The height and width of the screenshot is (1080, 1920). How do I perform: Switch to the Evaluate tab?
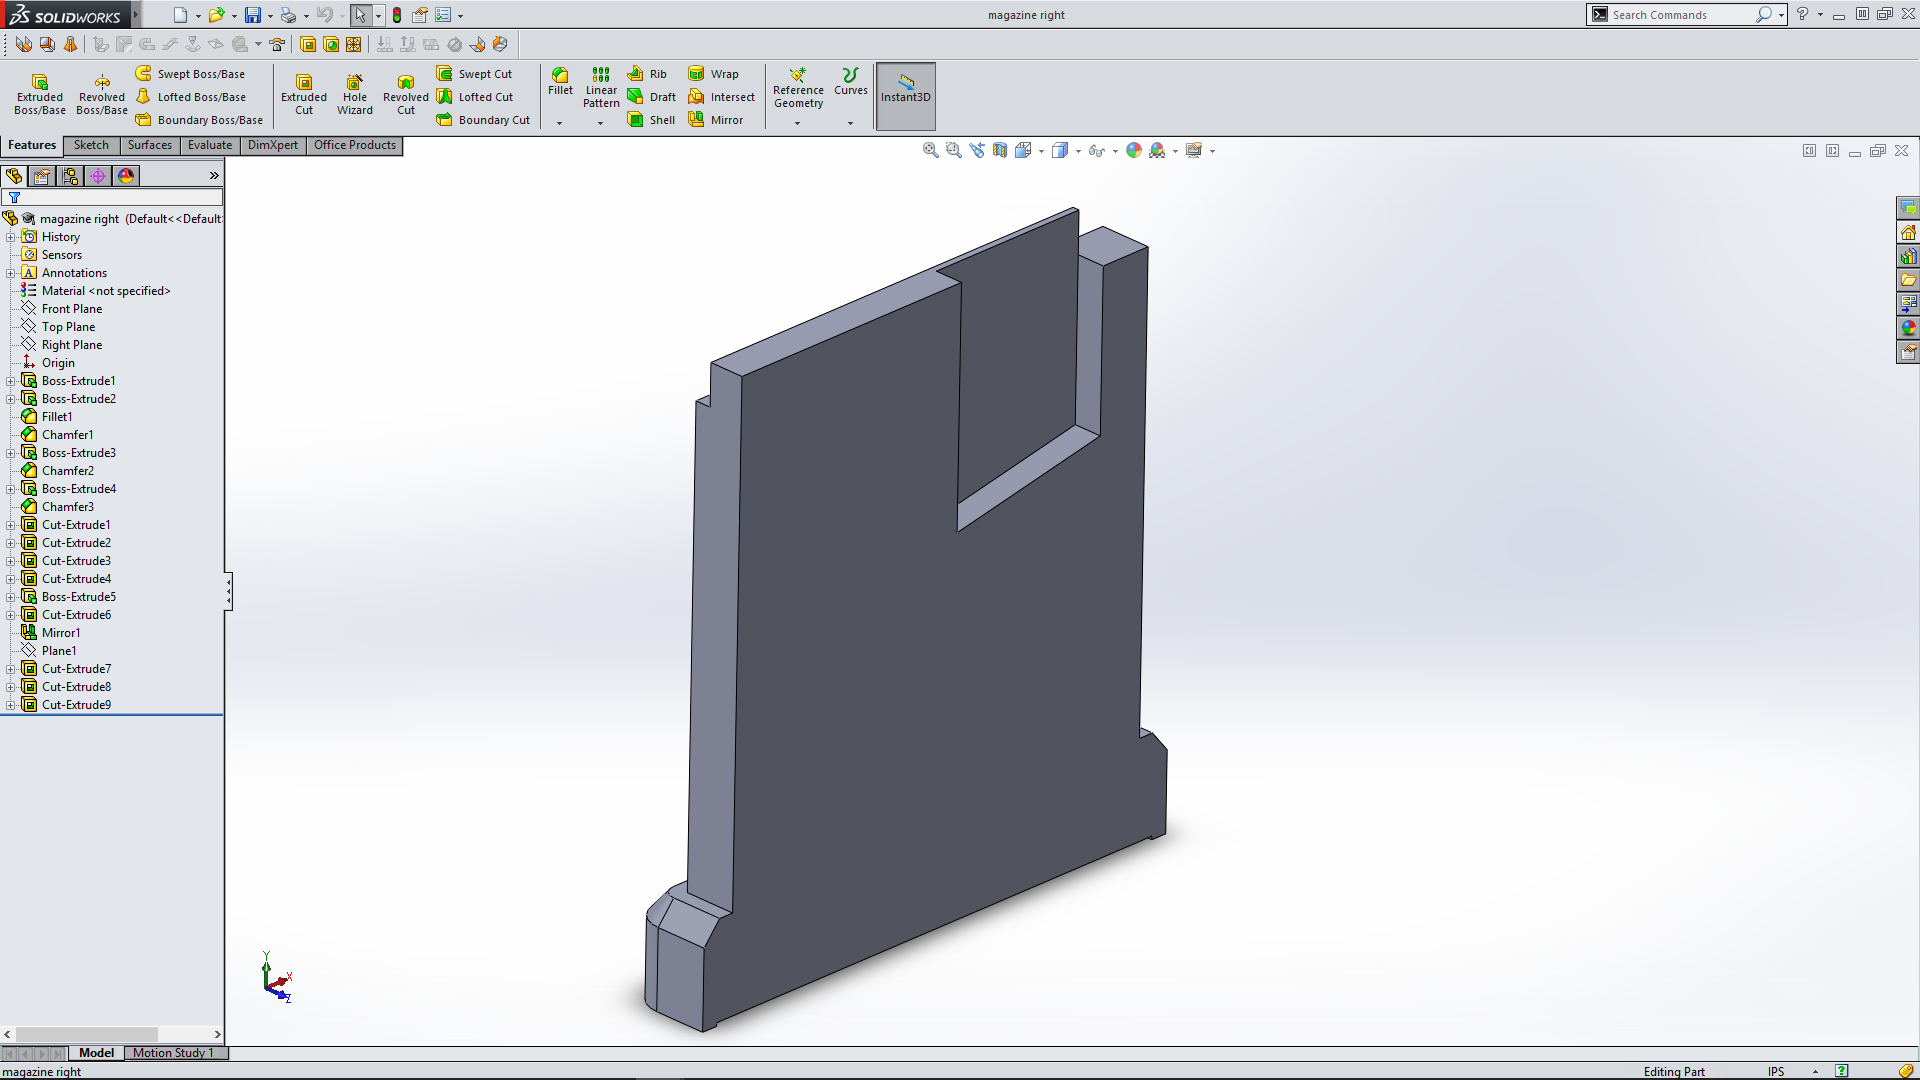(209, 145)
